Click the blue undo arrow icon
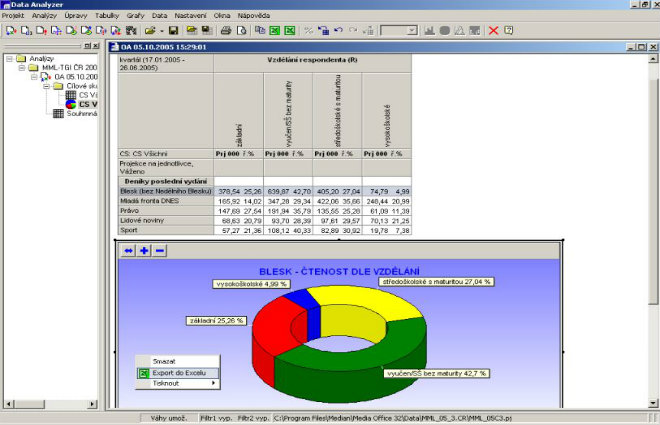Screen dimensions: 660x425 [338, 30]
